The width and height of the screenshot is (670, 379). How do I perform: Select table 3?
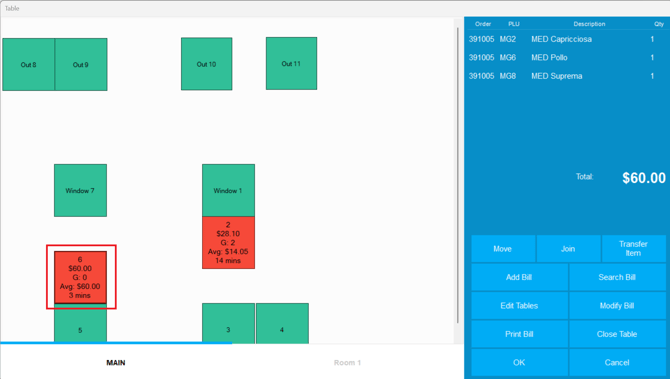coord(228,323)
